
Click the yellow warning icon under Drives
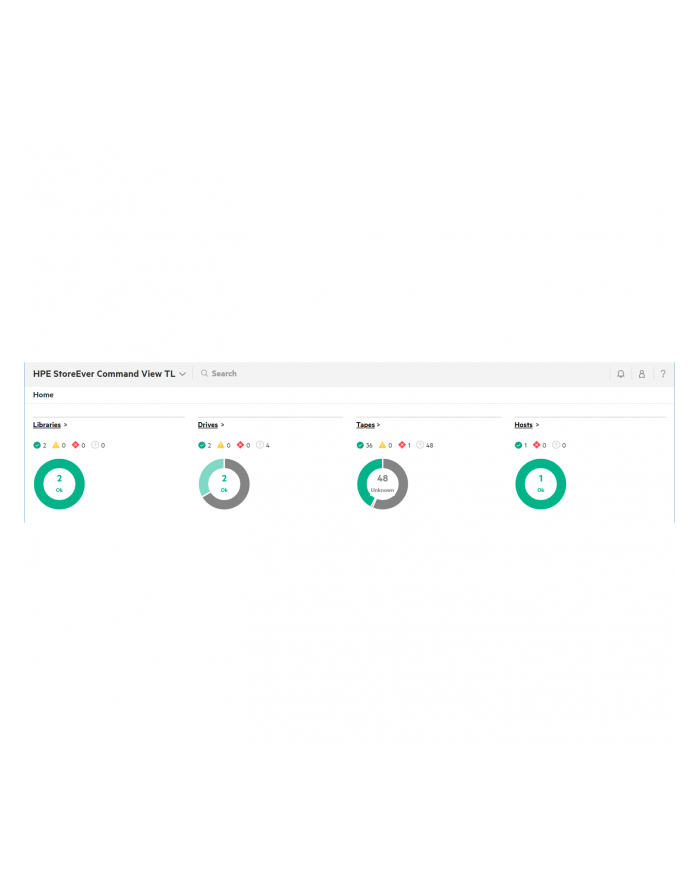coord(221,445)
